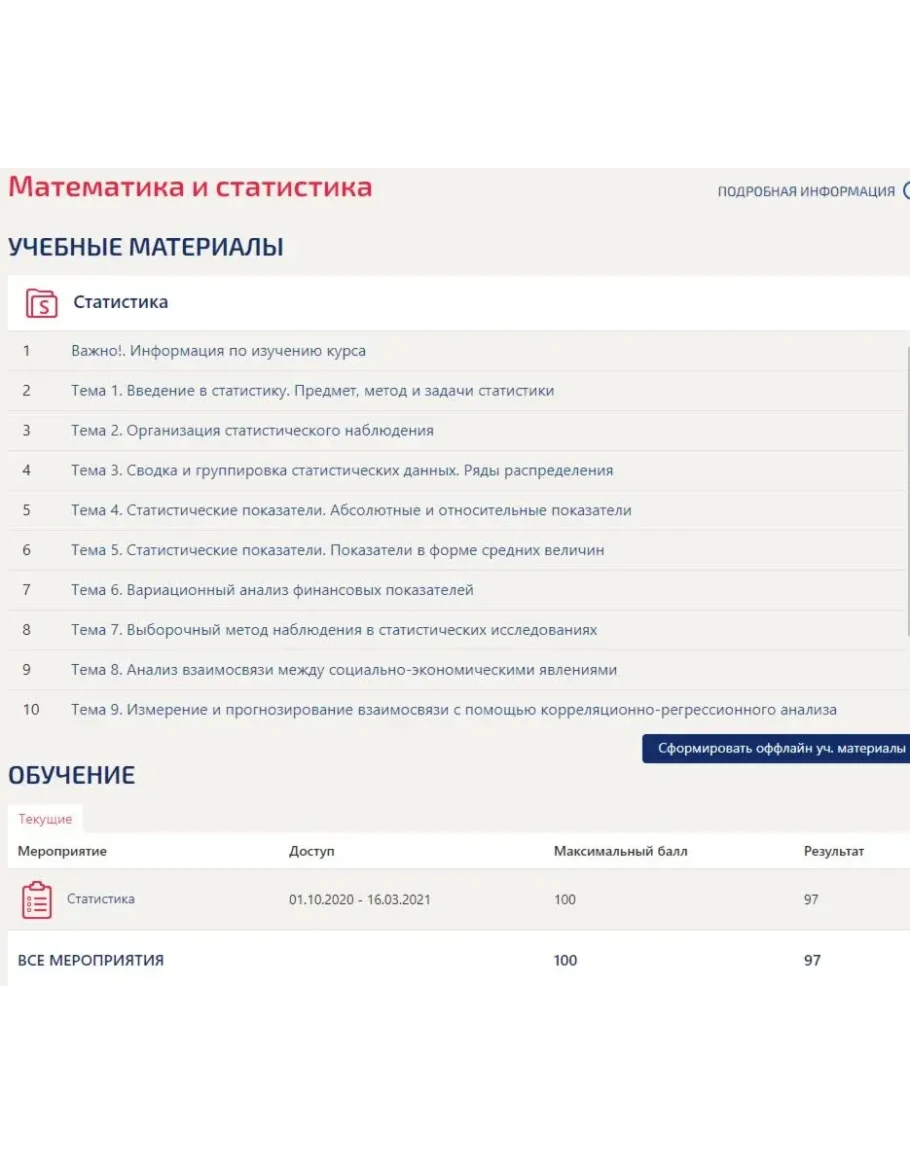Image resolution: width=910 pixels, height=1155 pixels.
Task: Switch to the Текущие tab
Action: tap(45, 819)
